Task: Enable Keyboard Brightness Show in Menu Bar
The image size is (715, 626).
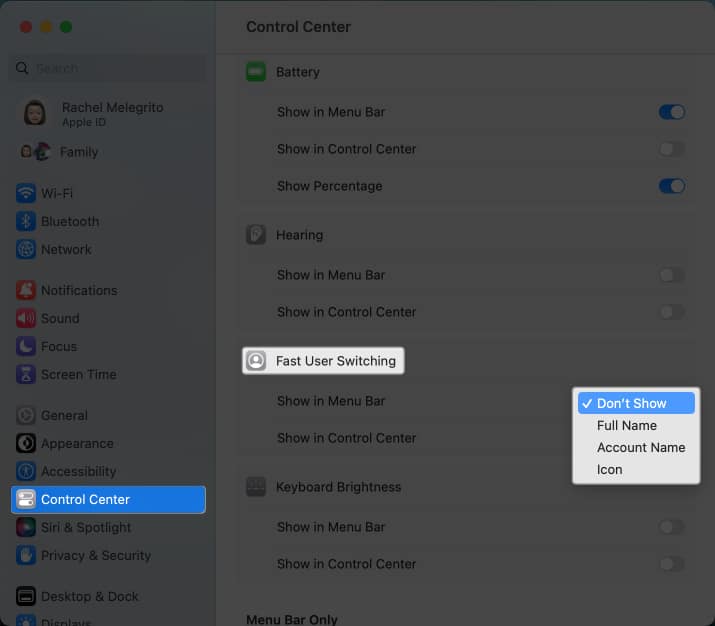Action: tap(672, 527)
